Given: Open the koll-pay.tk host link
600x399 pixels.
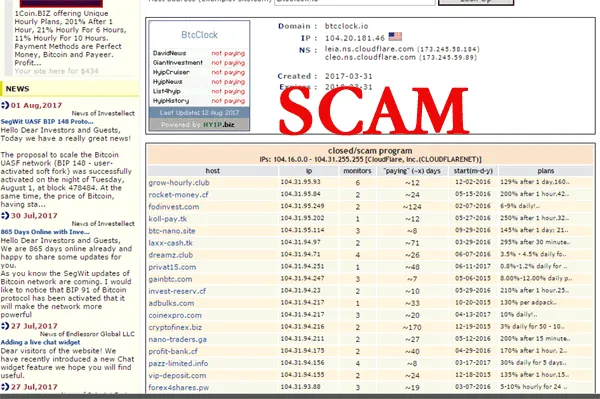Looking at the screenshot, I should pyautogui.click(x=168, y=219).
